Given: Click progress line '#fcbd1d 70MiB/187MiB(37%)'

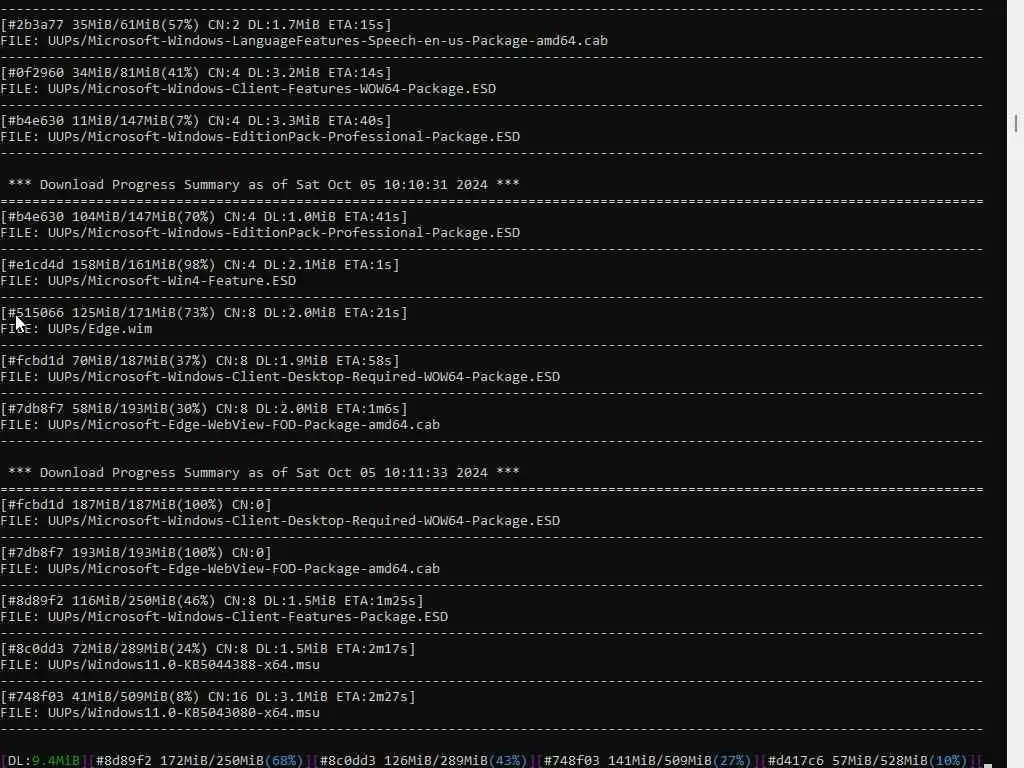Looking at the screenshot, I should (200, 360).
